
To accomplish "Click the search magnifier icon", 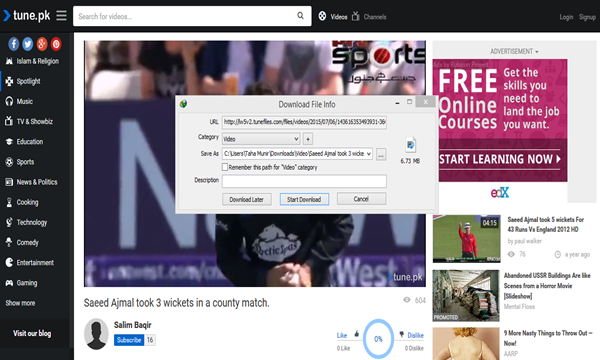I will [300, 16].
